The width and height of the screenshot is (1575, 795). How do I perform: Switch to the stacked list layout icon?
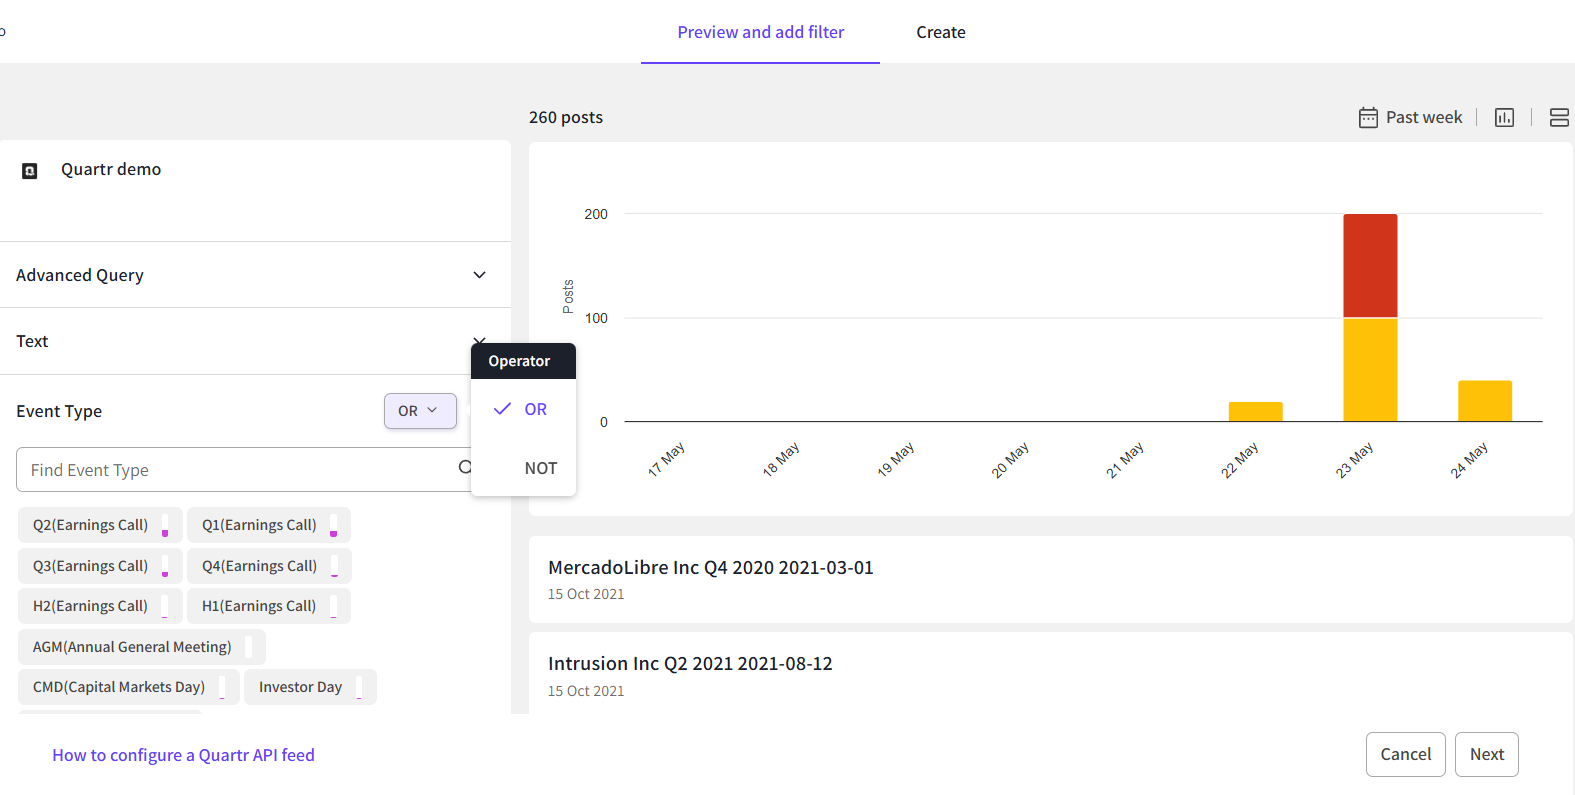pos(1558,118)
